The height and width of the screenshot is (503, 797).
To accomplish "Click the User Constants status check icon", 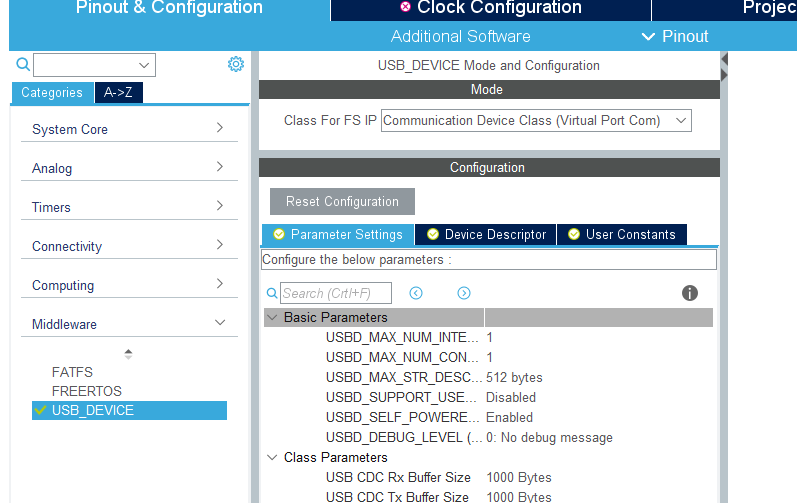I will click(574, 234).
